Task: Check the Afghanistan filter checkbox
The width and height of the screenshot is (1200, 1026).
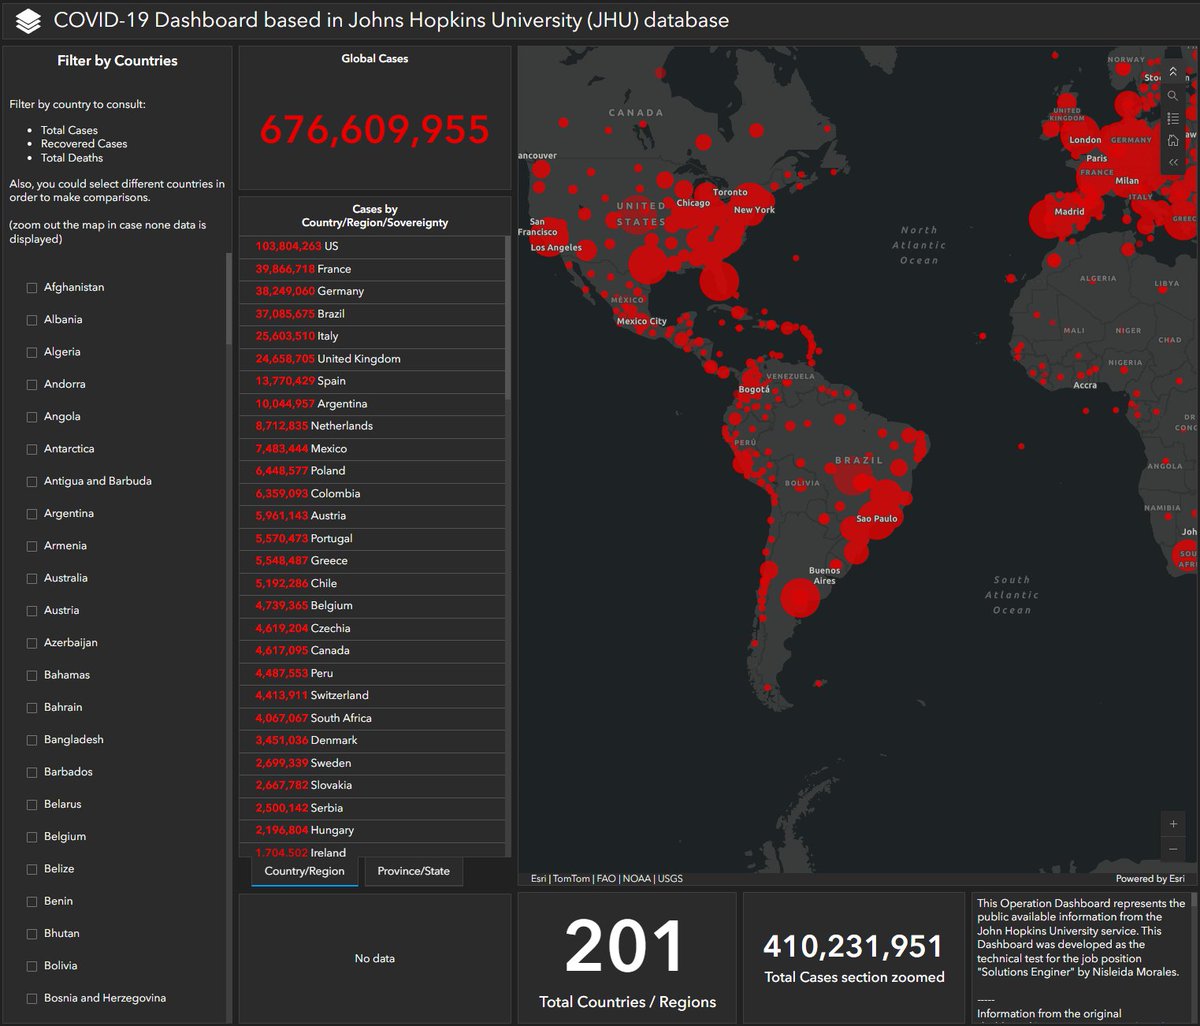Action: (32, 288)
